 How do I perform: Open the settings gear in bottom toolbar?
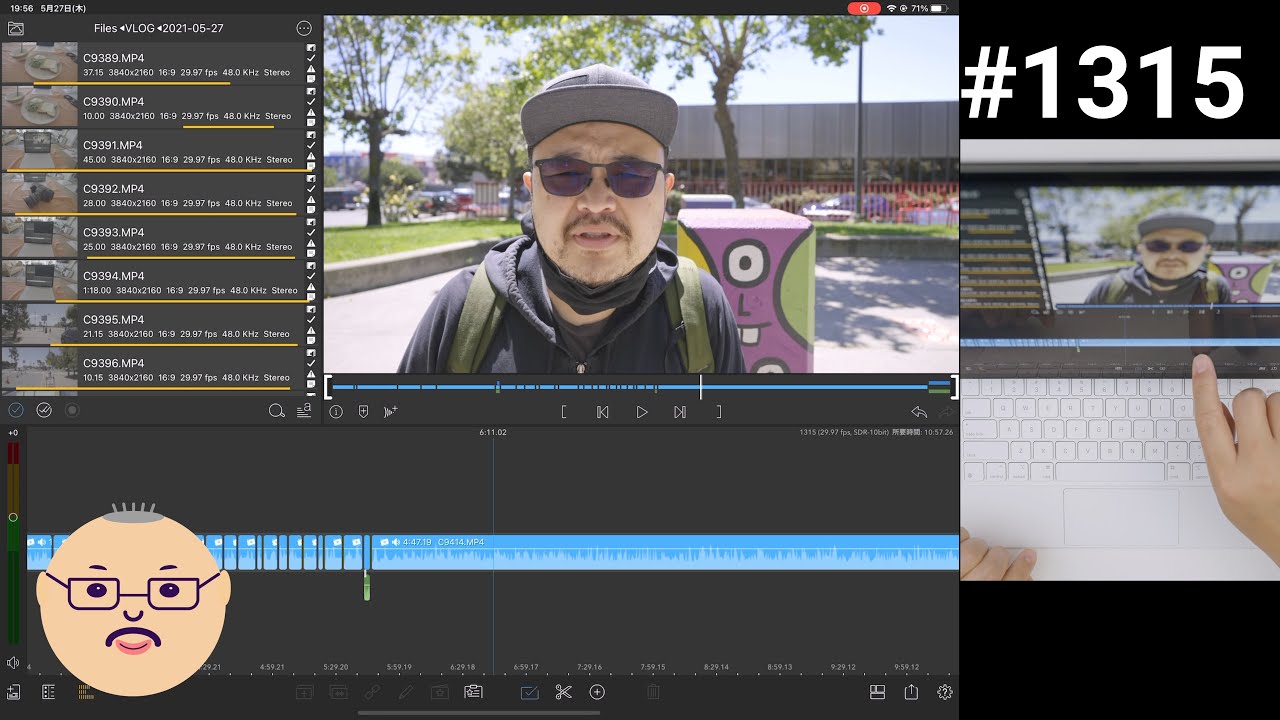pos(945,692)
